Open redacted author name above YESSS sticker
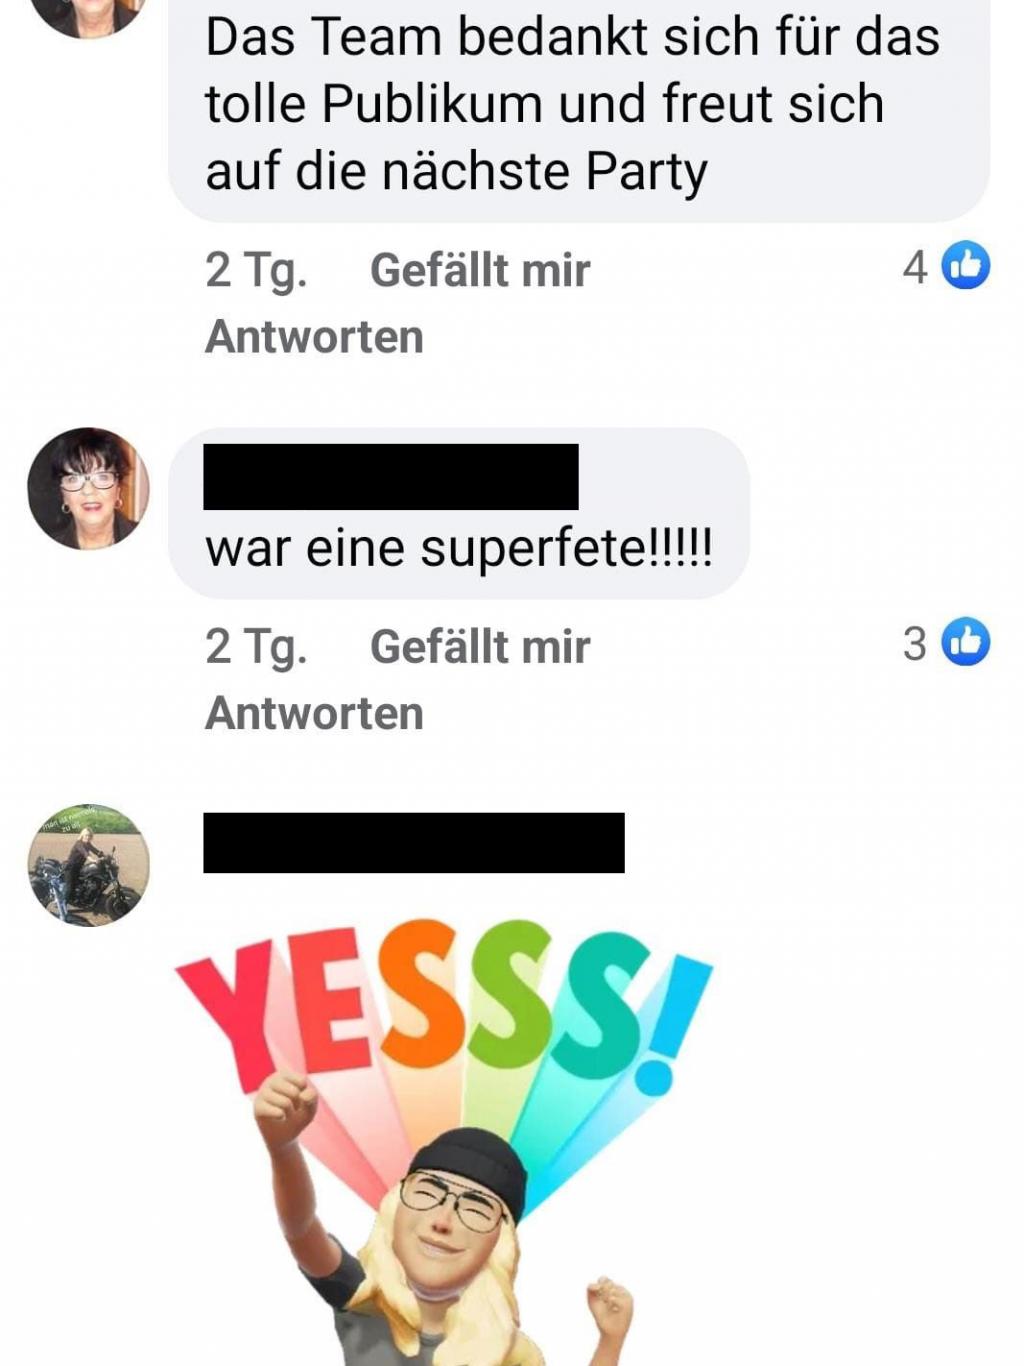This screenshot has height=1366, width=1024. pyautogui.click(x=414, y=843)
